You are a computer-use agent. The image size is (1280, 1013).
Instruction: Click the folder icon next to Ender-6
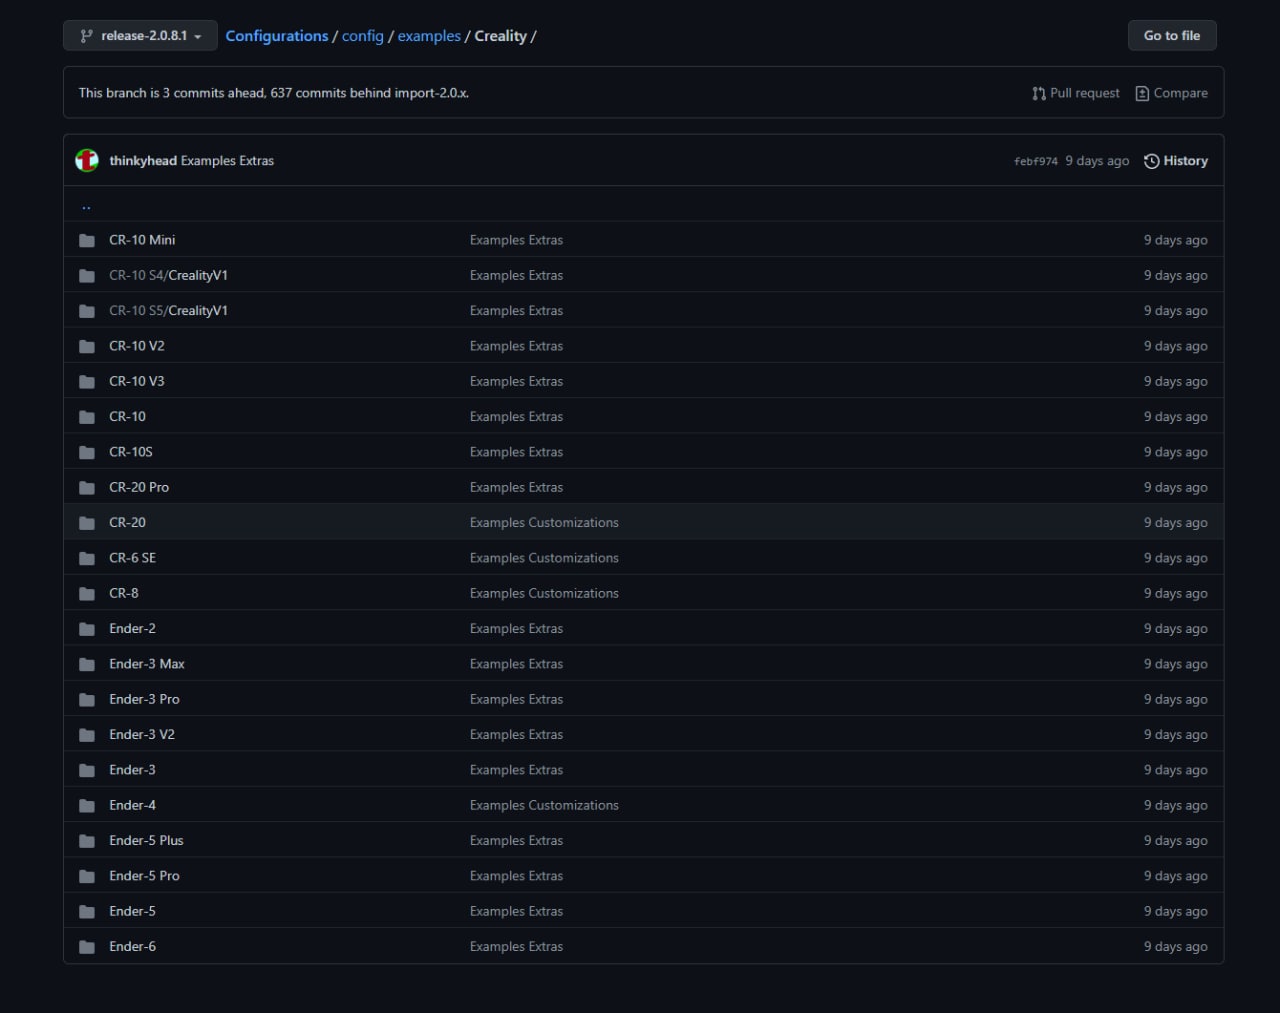(x=87, y=947)
